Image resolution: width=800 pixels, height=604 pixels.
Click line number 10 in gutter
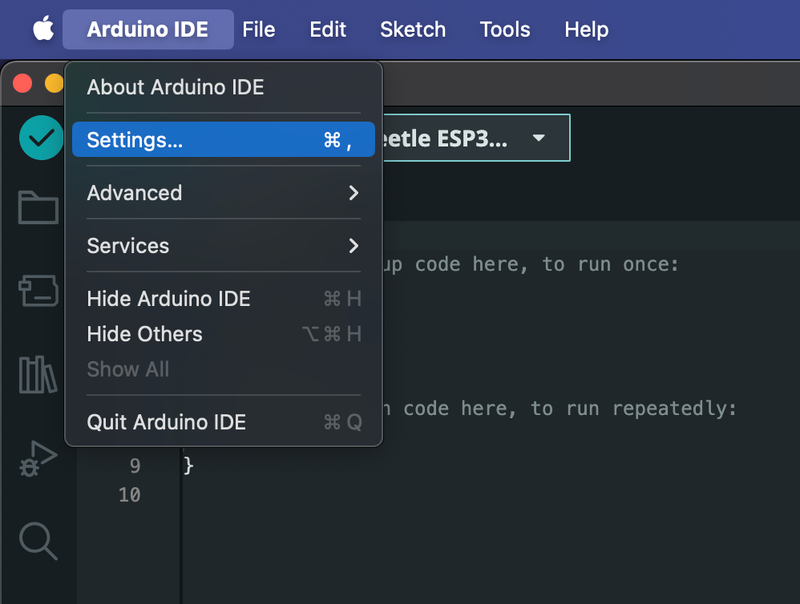click(130, 495)
